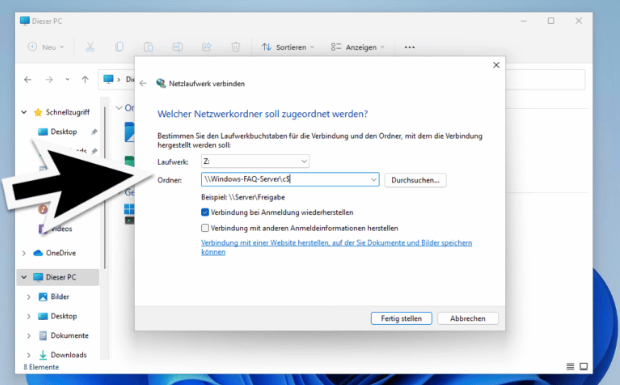Select Schnellzugriff in the sidebar
The image size is (620, 385).
tap(67, 112)
